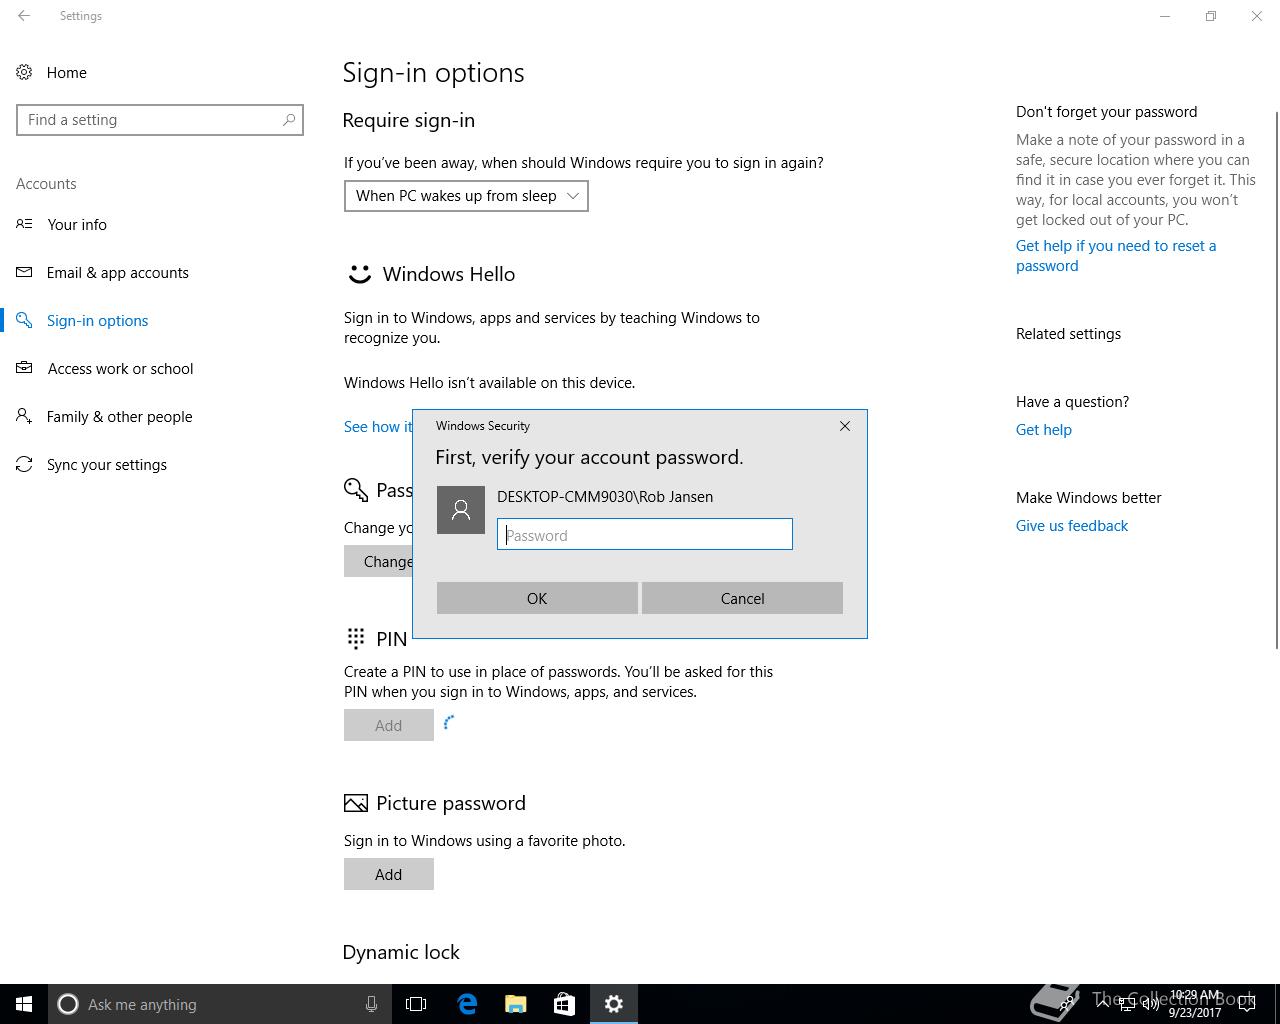The width and height of the screenshot is (1280, 1024).
Task: Open Give us feedback link
Action: [1072, 526]
